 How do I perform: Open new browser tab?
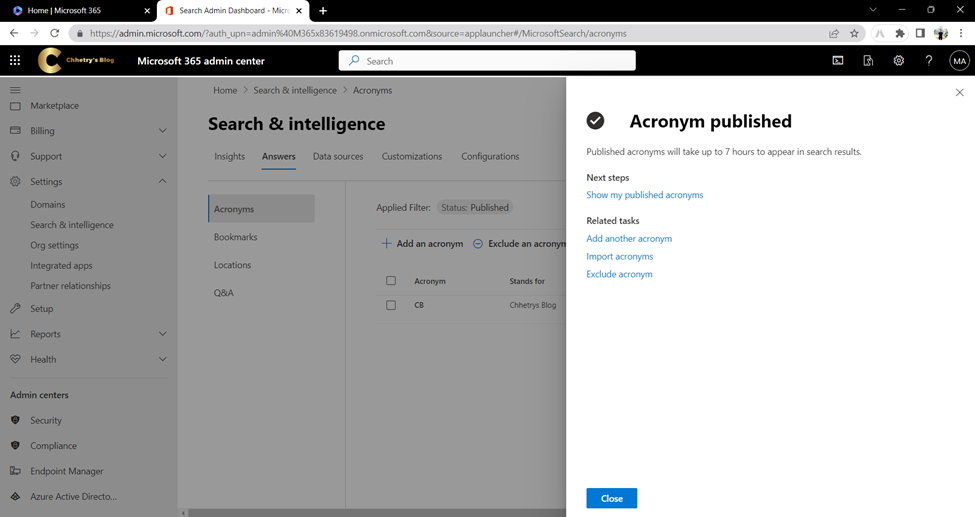tap(323, 11)
